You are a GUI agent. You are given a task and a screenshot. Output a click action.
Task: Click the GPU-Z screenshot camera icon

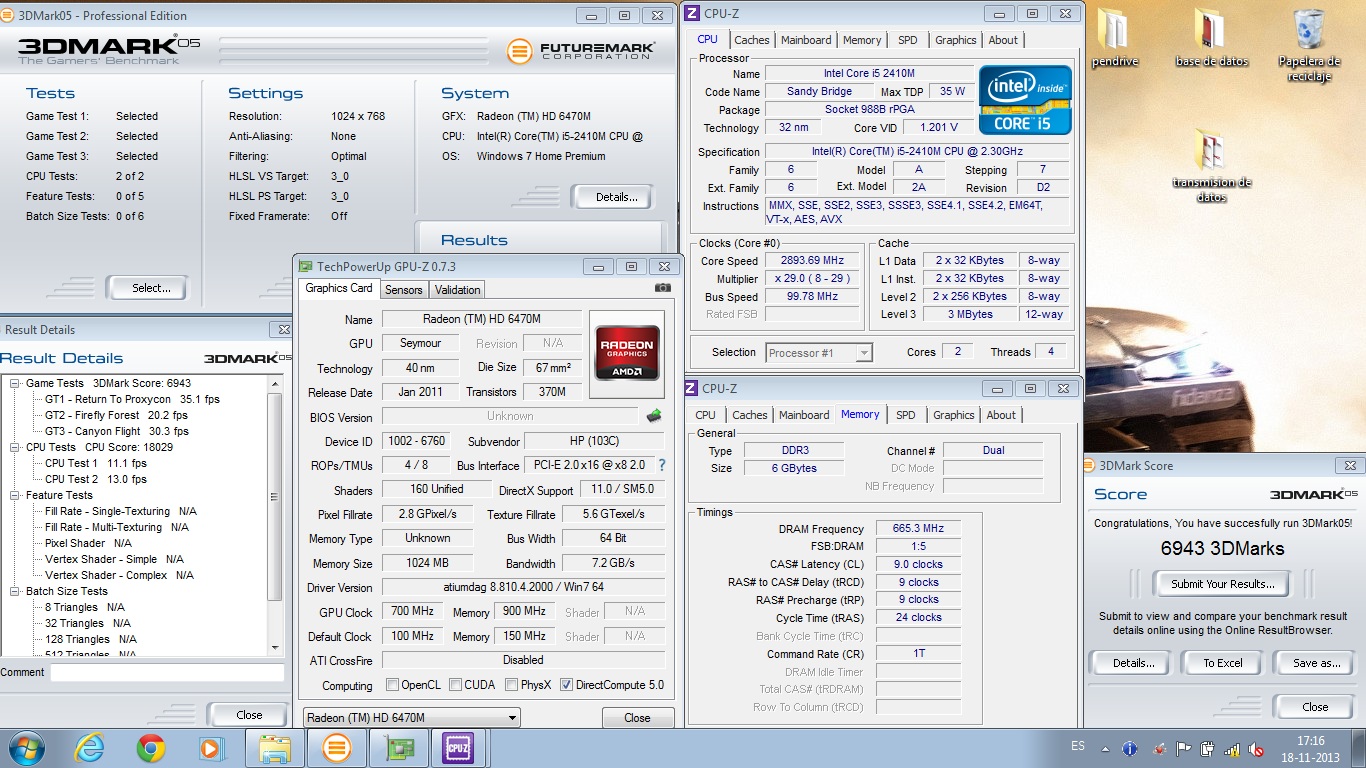tap(662, 288)
